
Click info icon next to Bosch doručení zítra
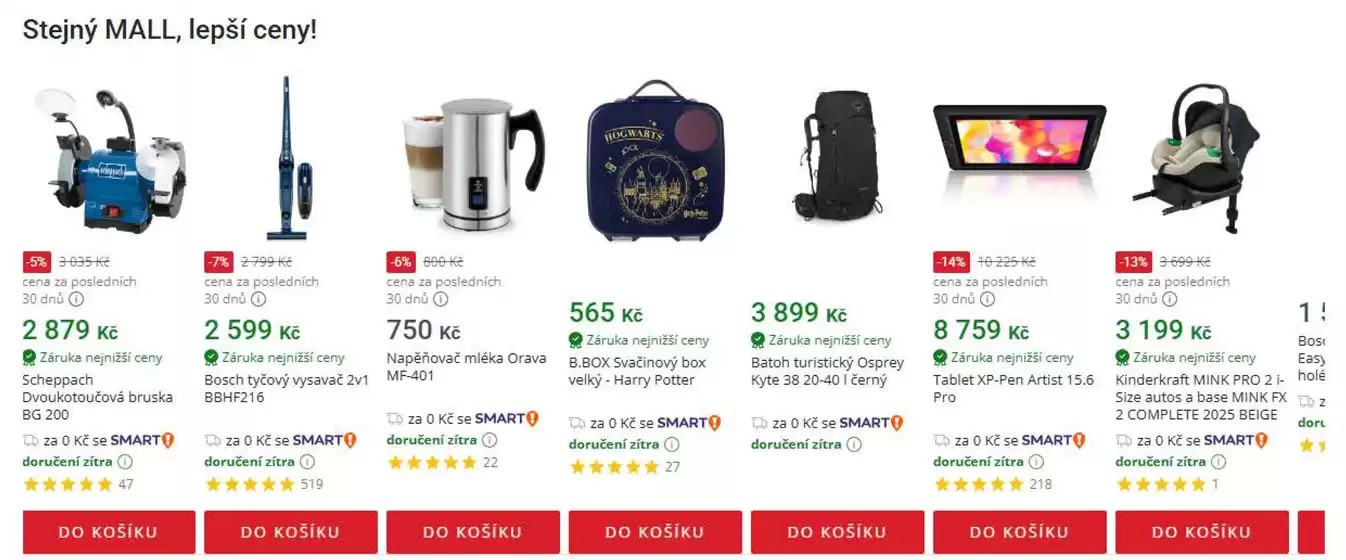[307, 462]
